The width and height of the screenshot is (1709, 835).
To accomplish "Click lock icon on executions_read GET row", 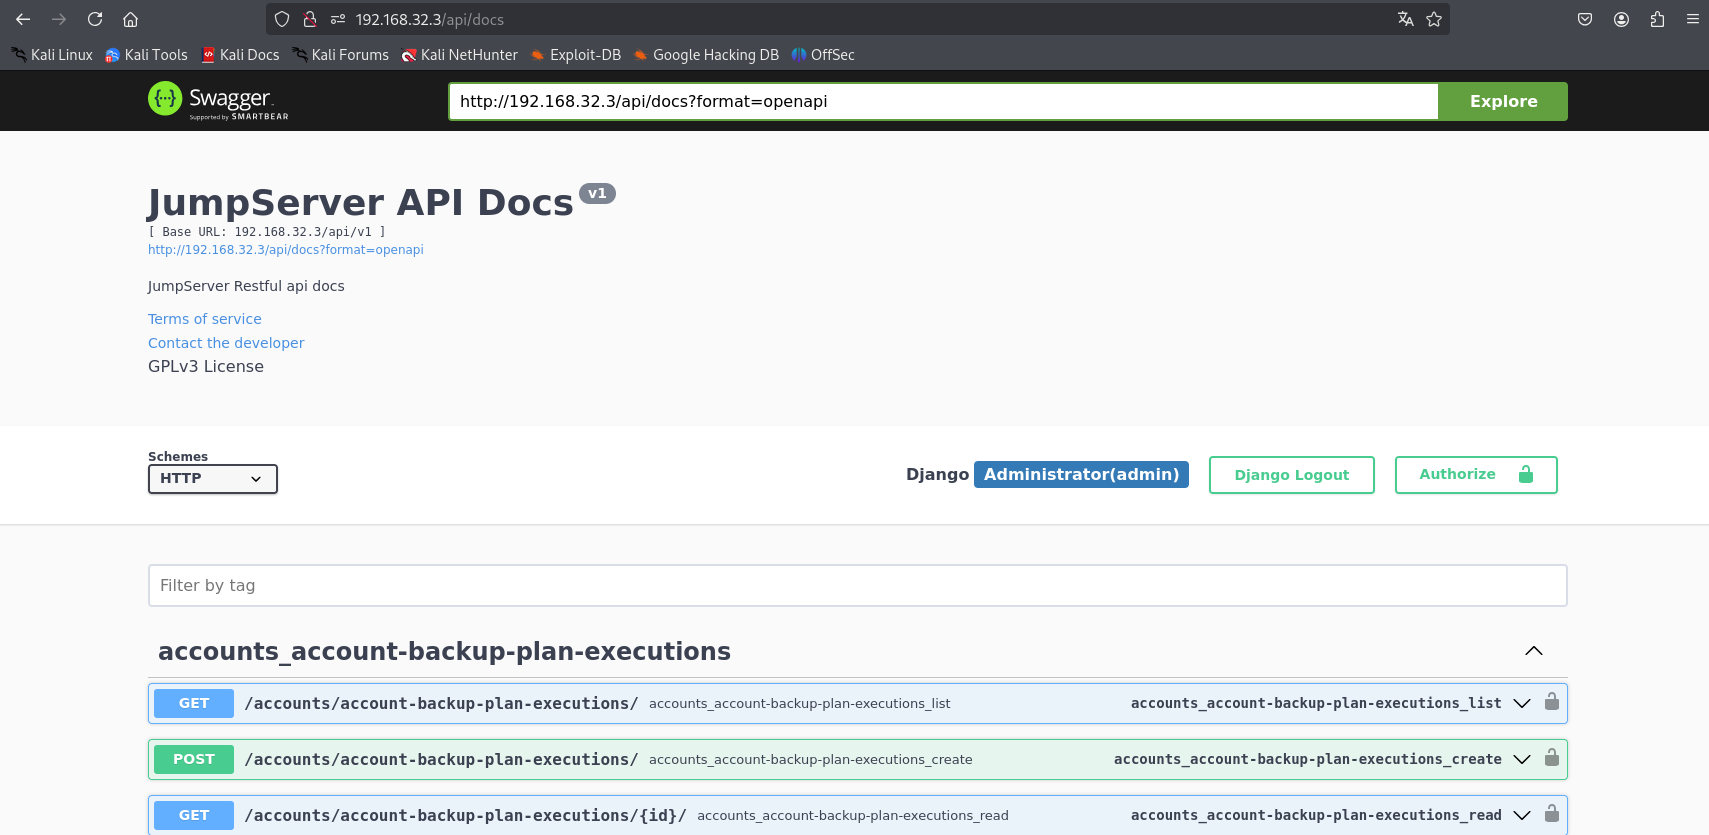I will coord(1552,814).
